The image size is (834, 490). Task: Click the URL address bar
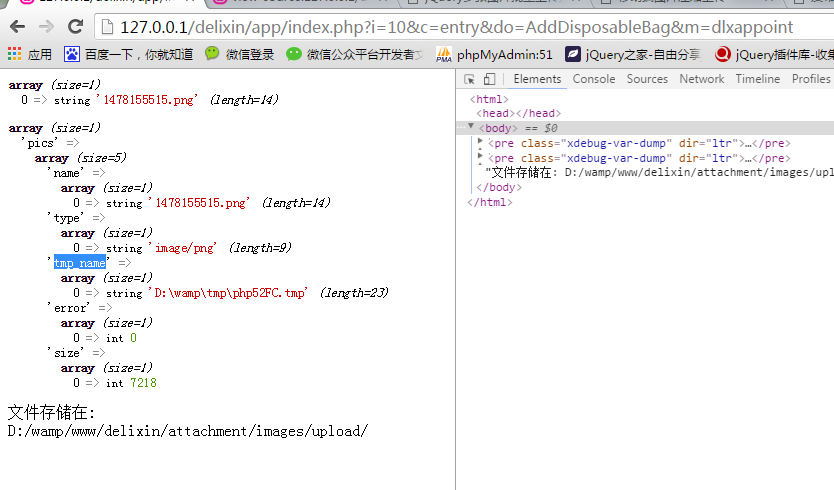pos(450,27)
